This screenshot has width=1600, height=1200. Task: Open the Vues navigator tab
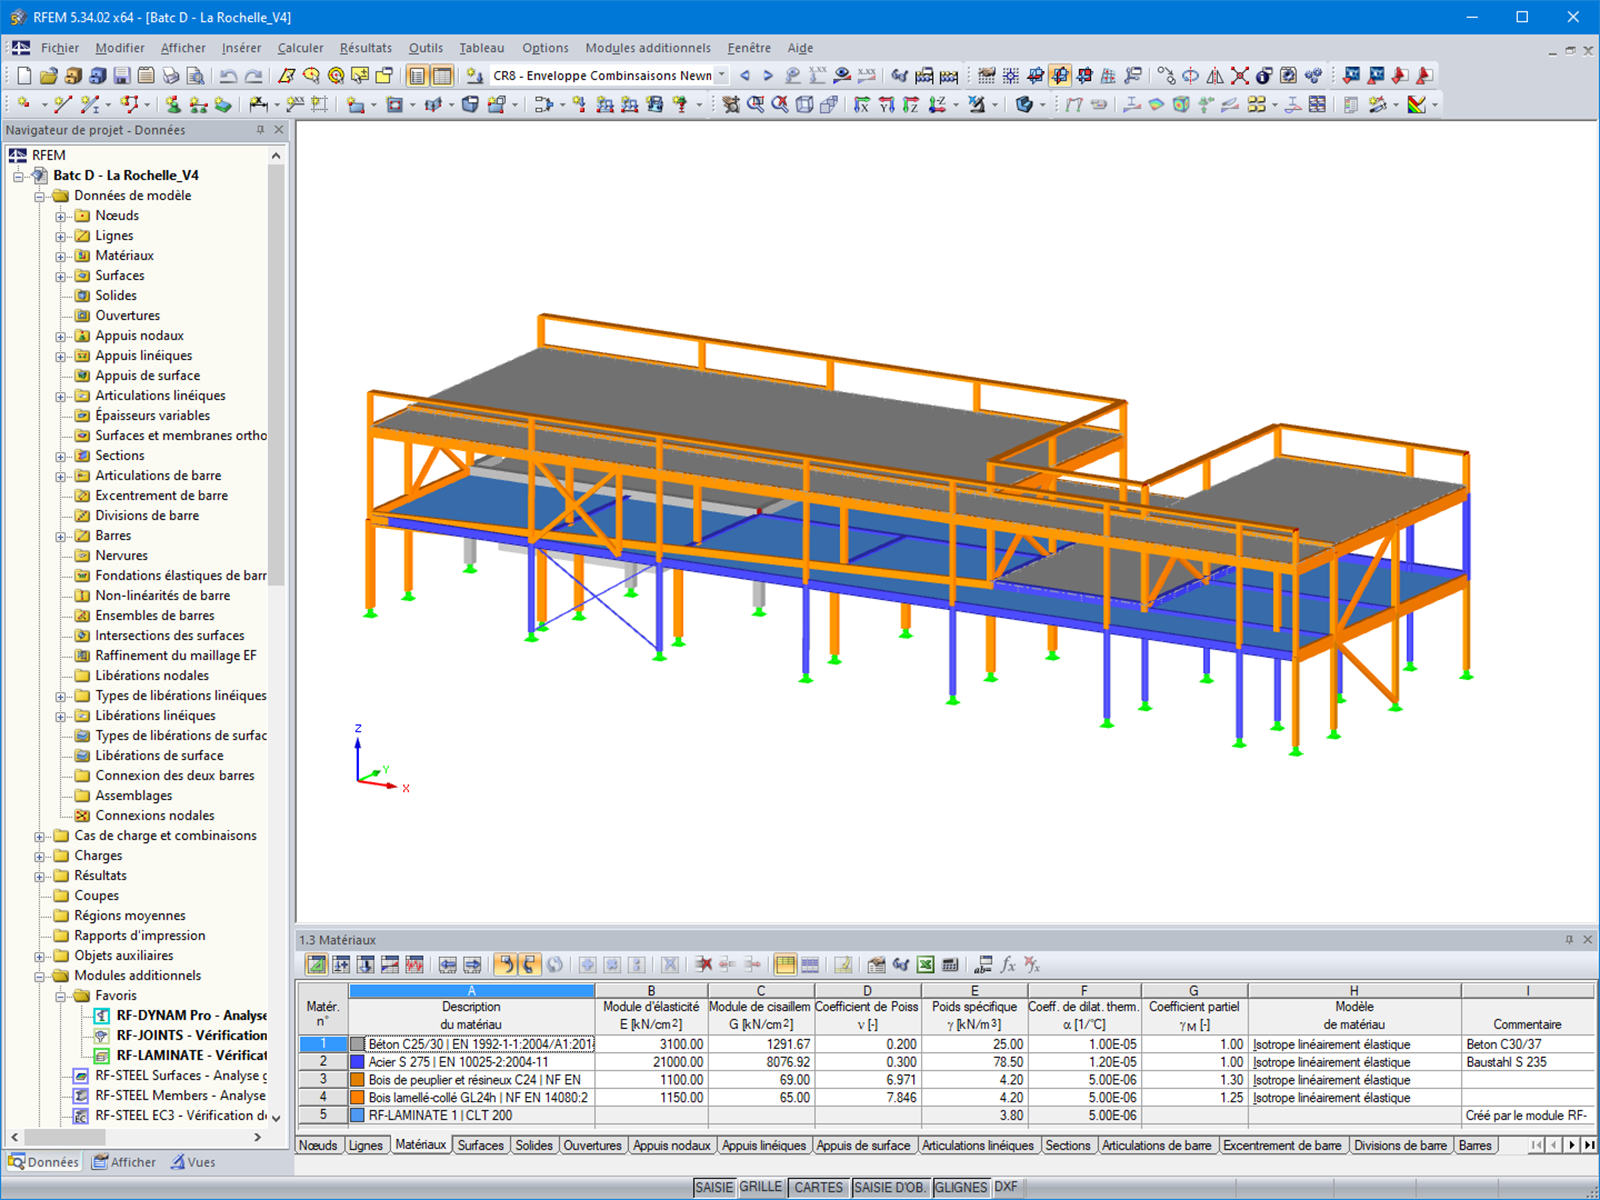tap(193, 1162)
